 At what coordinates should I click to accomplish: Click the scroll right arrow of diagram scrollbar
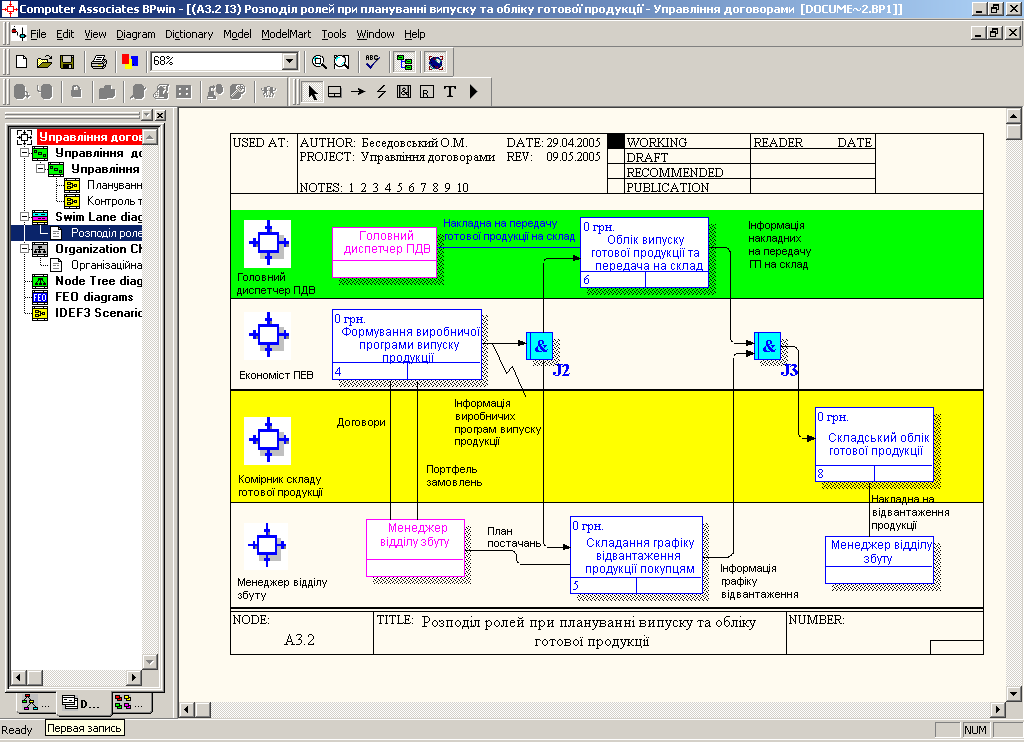tap(999, 709)
